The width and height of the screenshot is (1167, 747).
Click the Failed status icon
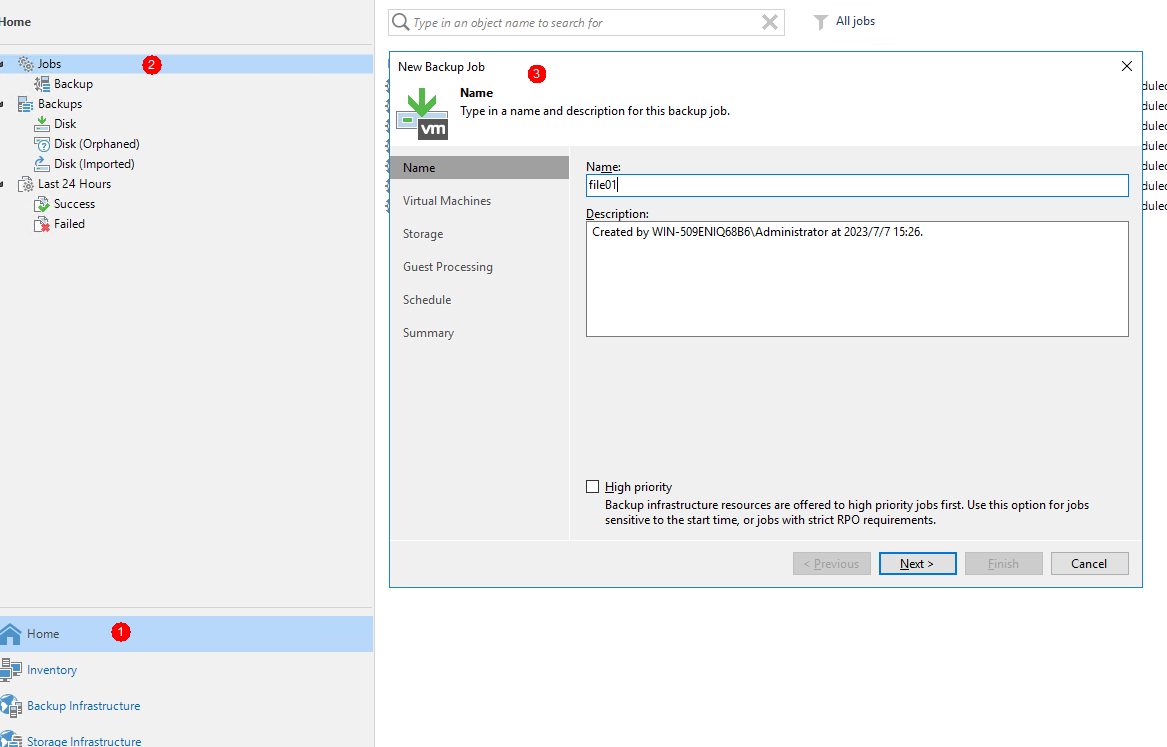[x=42, y=224]
